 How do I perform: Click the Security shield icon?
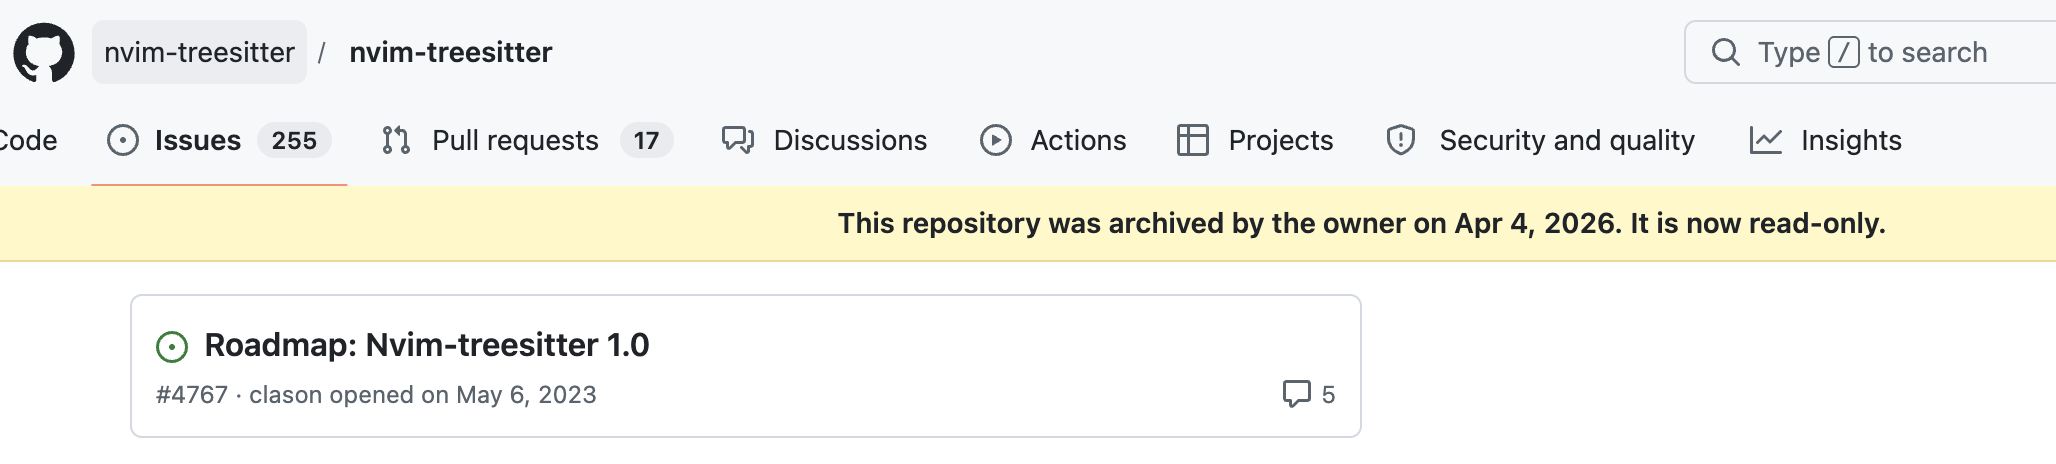point(1401,140)
